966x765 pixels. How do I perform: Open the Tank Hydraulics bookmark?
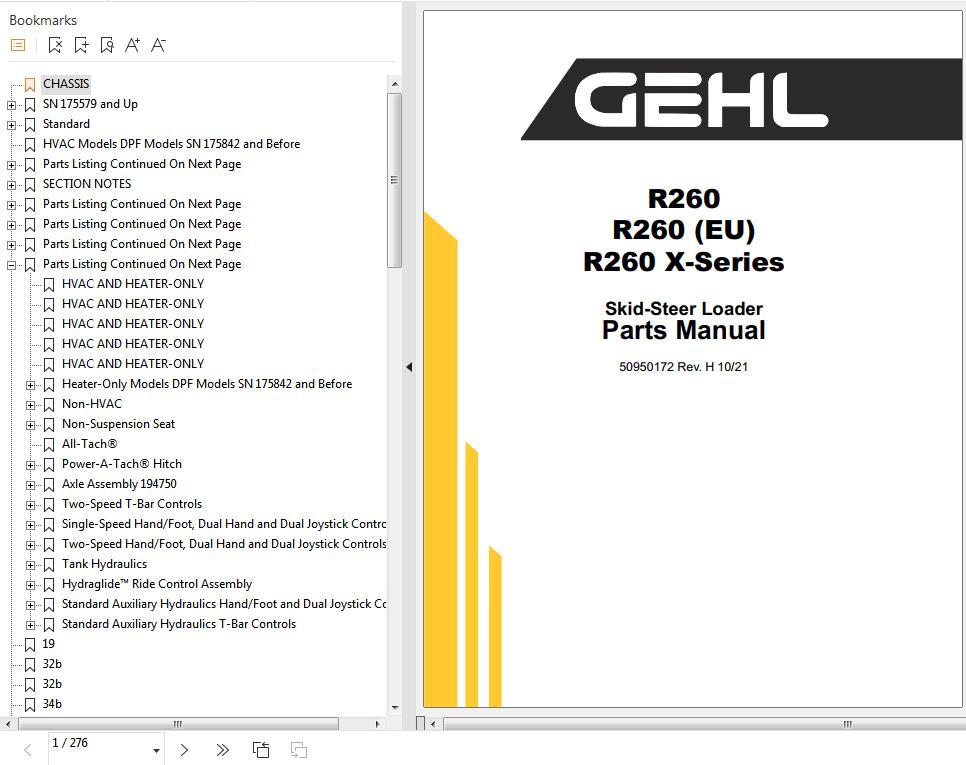[x=105, y=564]
